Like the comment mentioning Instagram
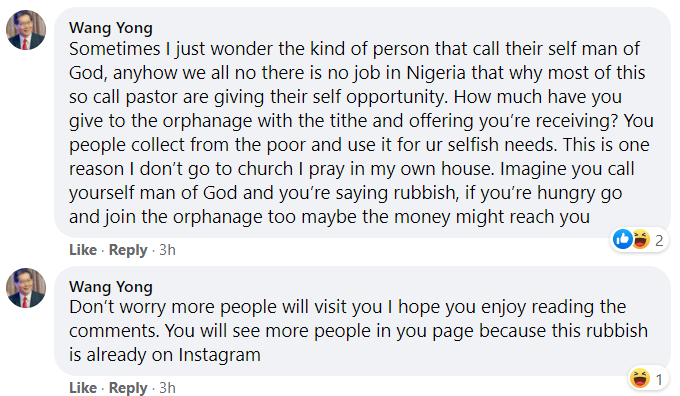The height and width of the screenshot is (396, 680). click(83, 388)
